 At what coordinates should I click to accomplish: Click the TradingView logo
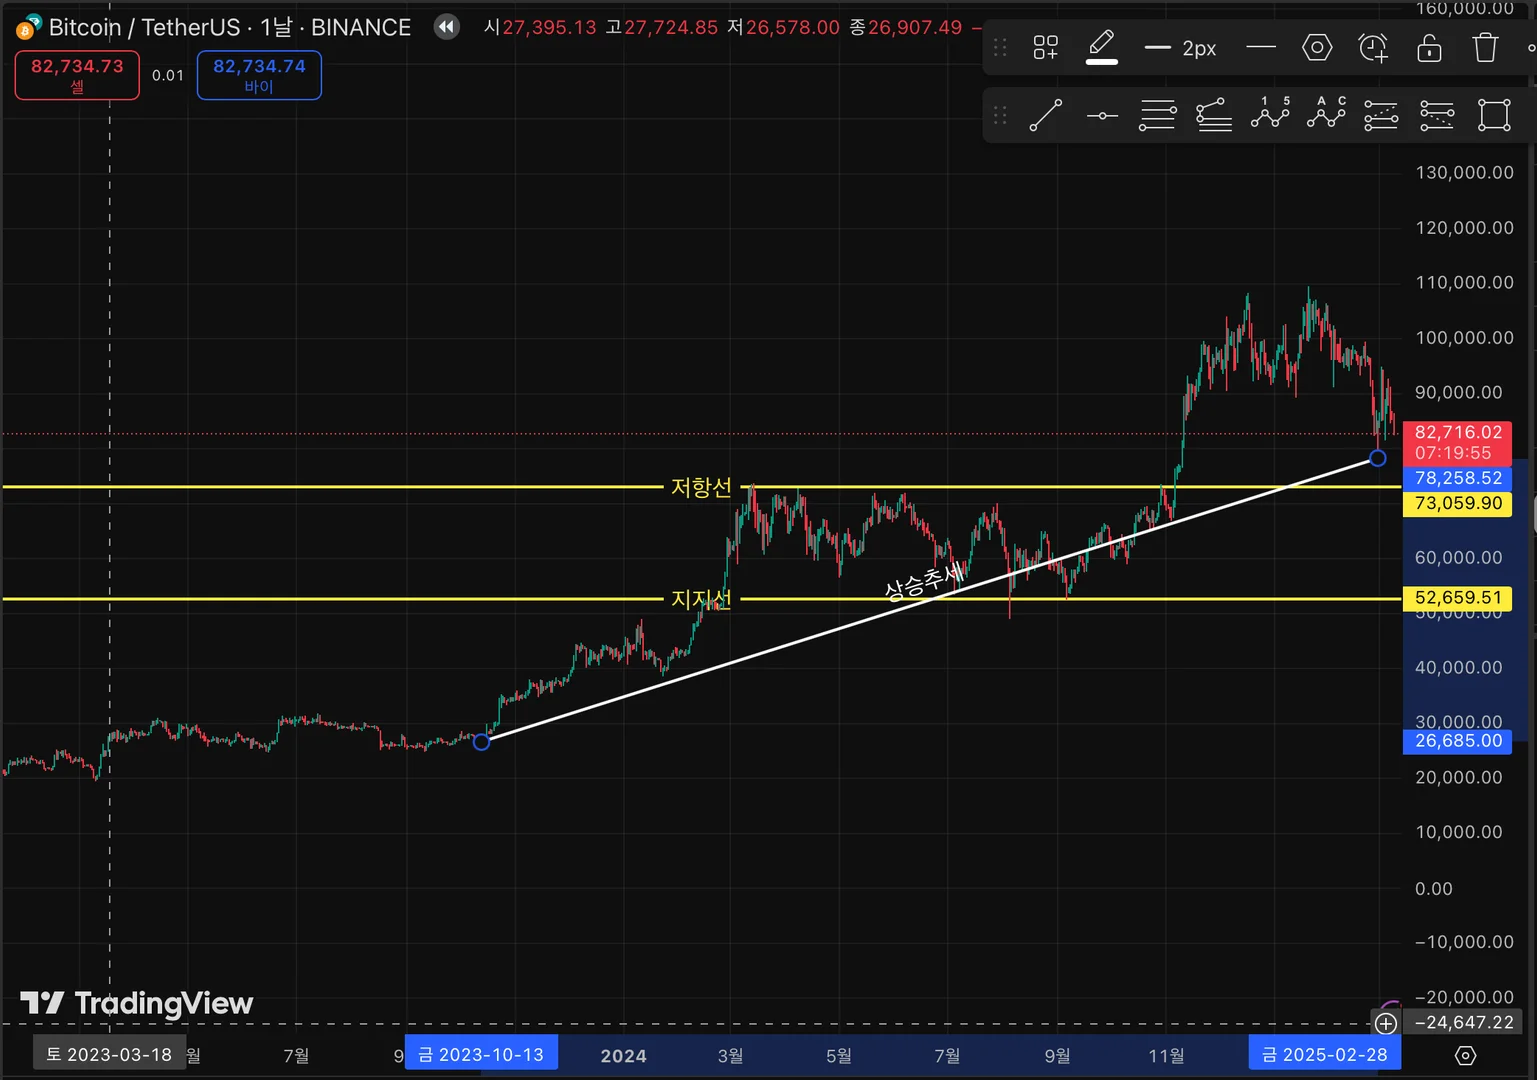(137, 1003)
